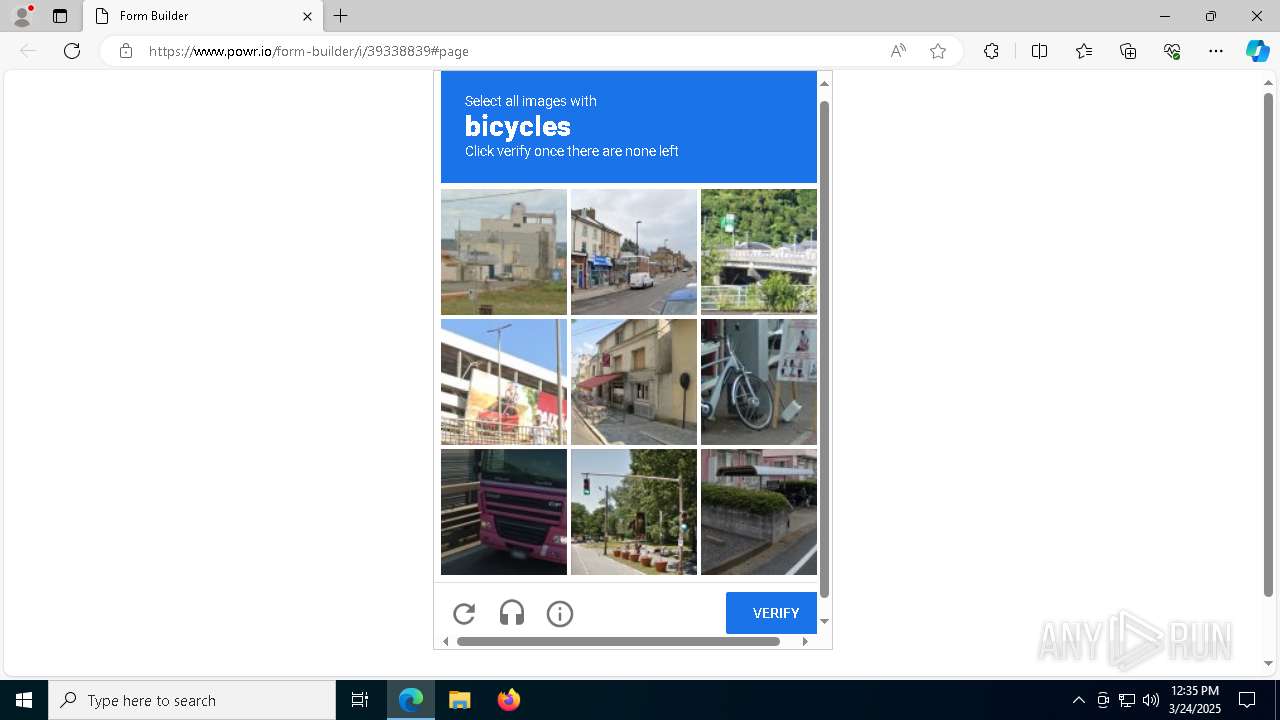View site information lock icon
1280x720 pixels.
tap(126, 51)
